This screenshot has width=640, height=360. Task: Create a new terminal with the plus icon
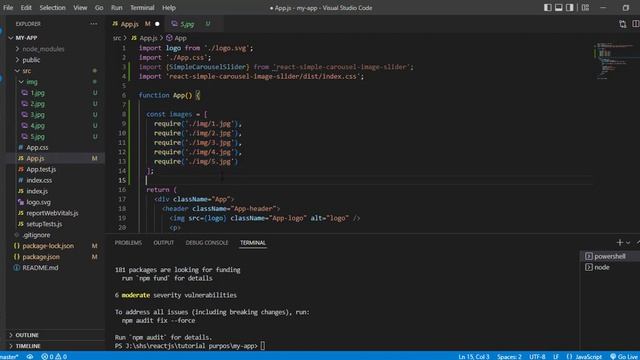[x=620, y=242]
